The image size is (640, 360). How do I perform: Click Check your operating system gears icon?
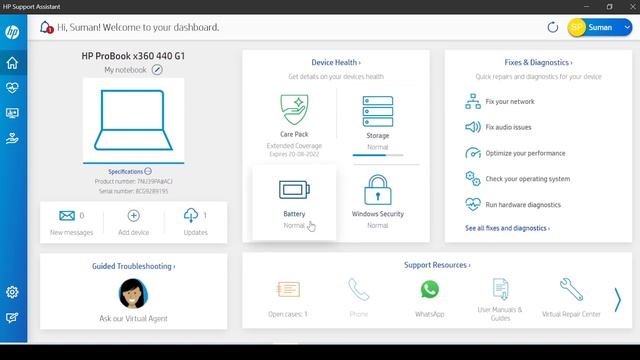pos(473,179)
